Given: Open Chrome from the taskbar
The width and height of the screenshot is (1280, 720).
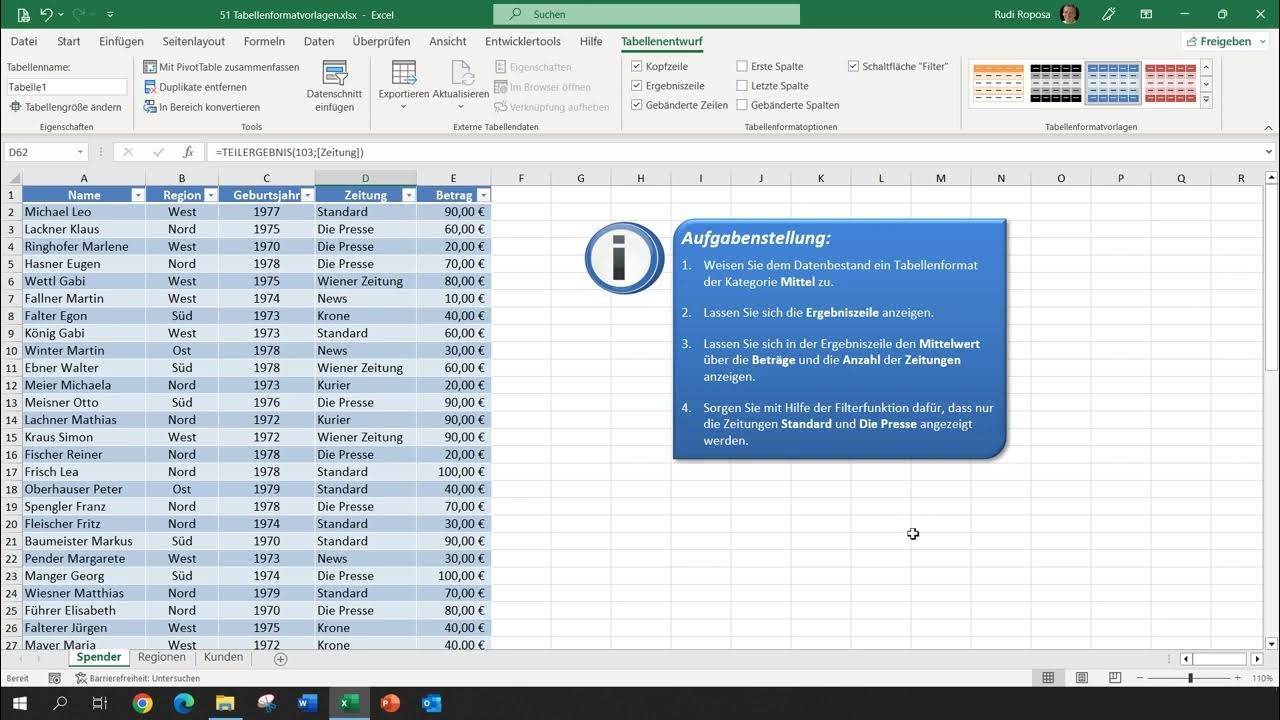Looking at the screenshot, I should pyautogui.click(x=142, y=704).
